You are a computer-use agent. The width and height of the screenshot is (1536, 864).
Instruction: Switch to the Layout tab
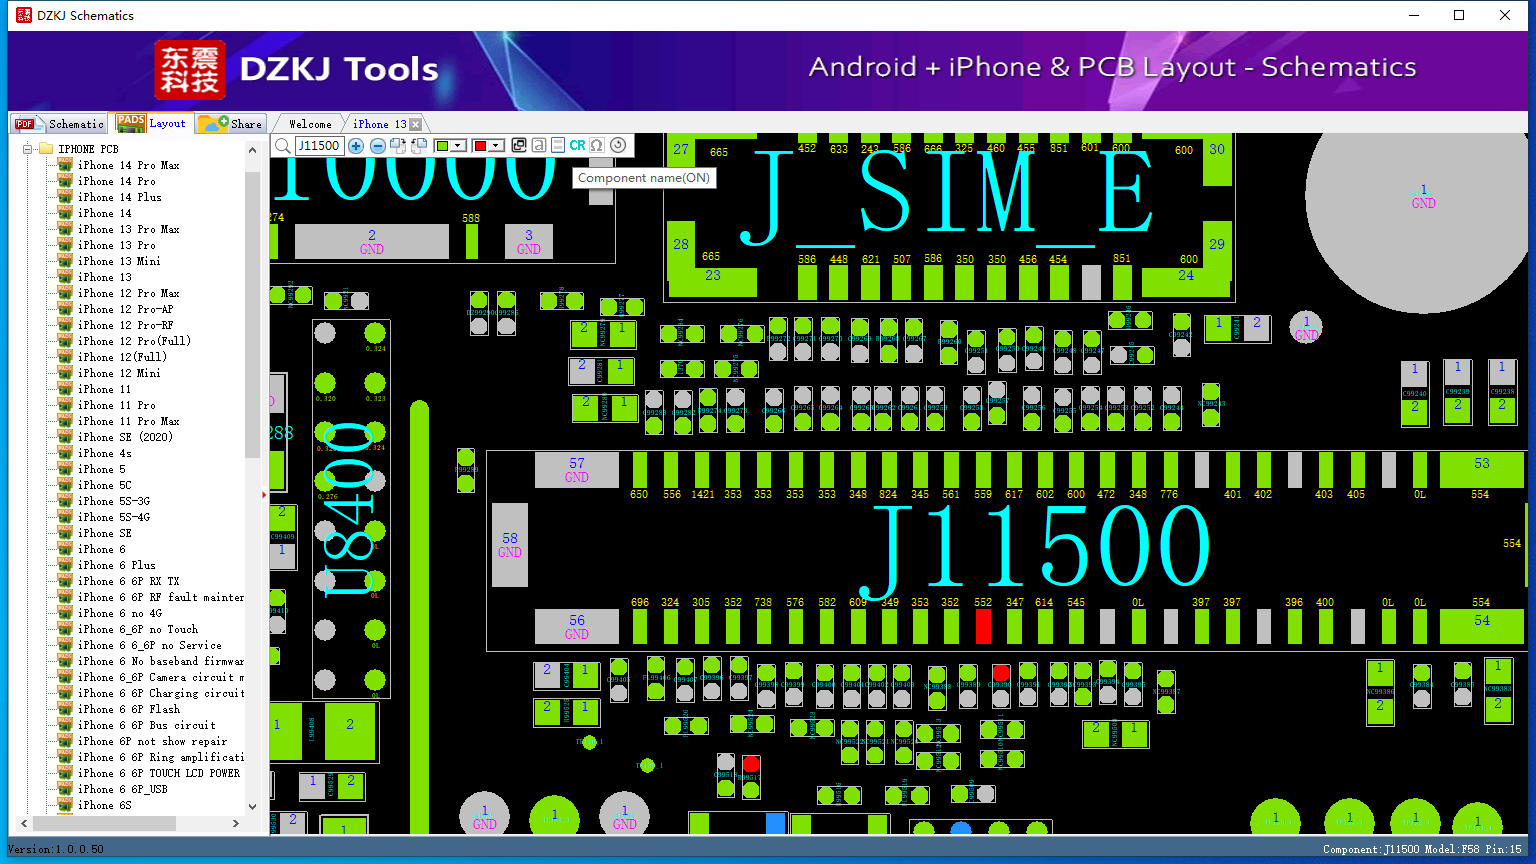pyautogui.click(x=152, y=123)
